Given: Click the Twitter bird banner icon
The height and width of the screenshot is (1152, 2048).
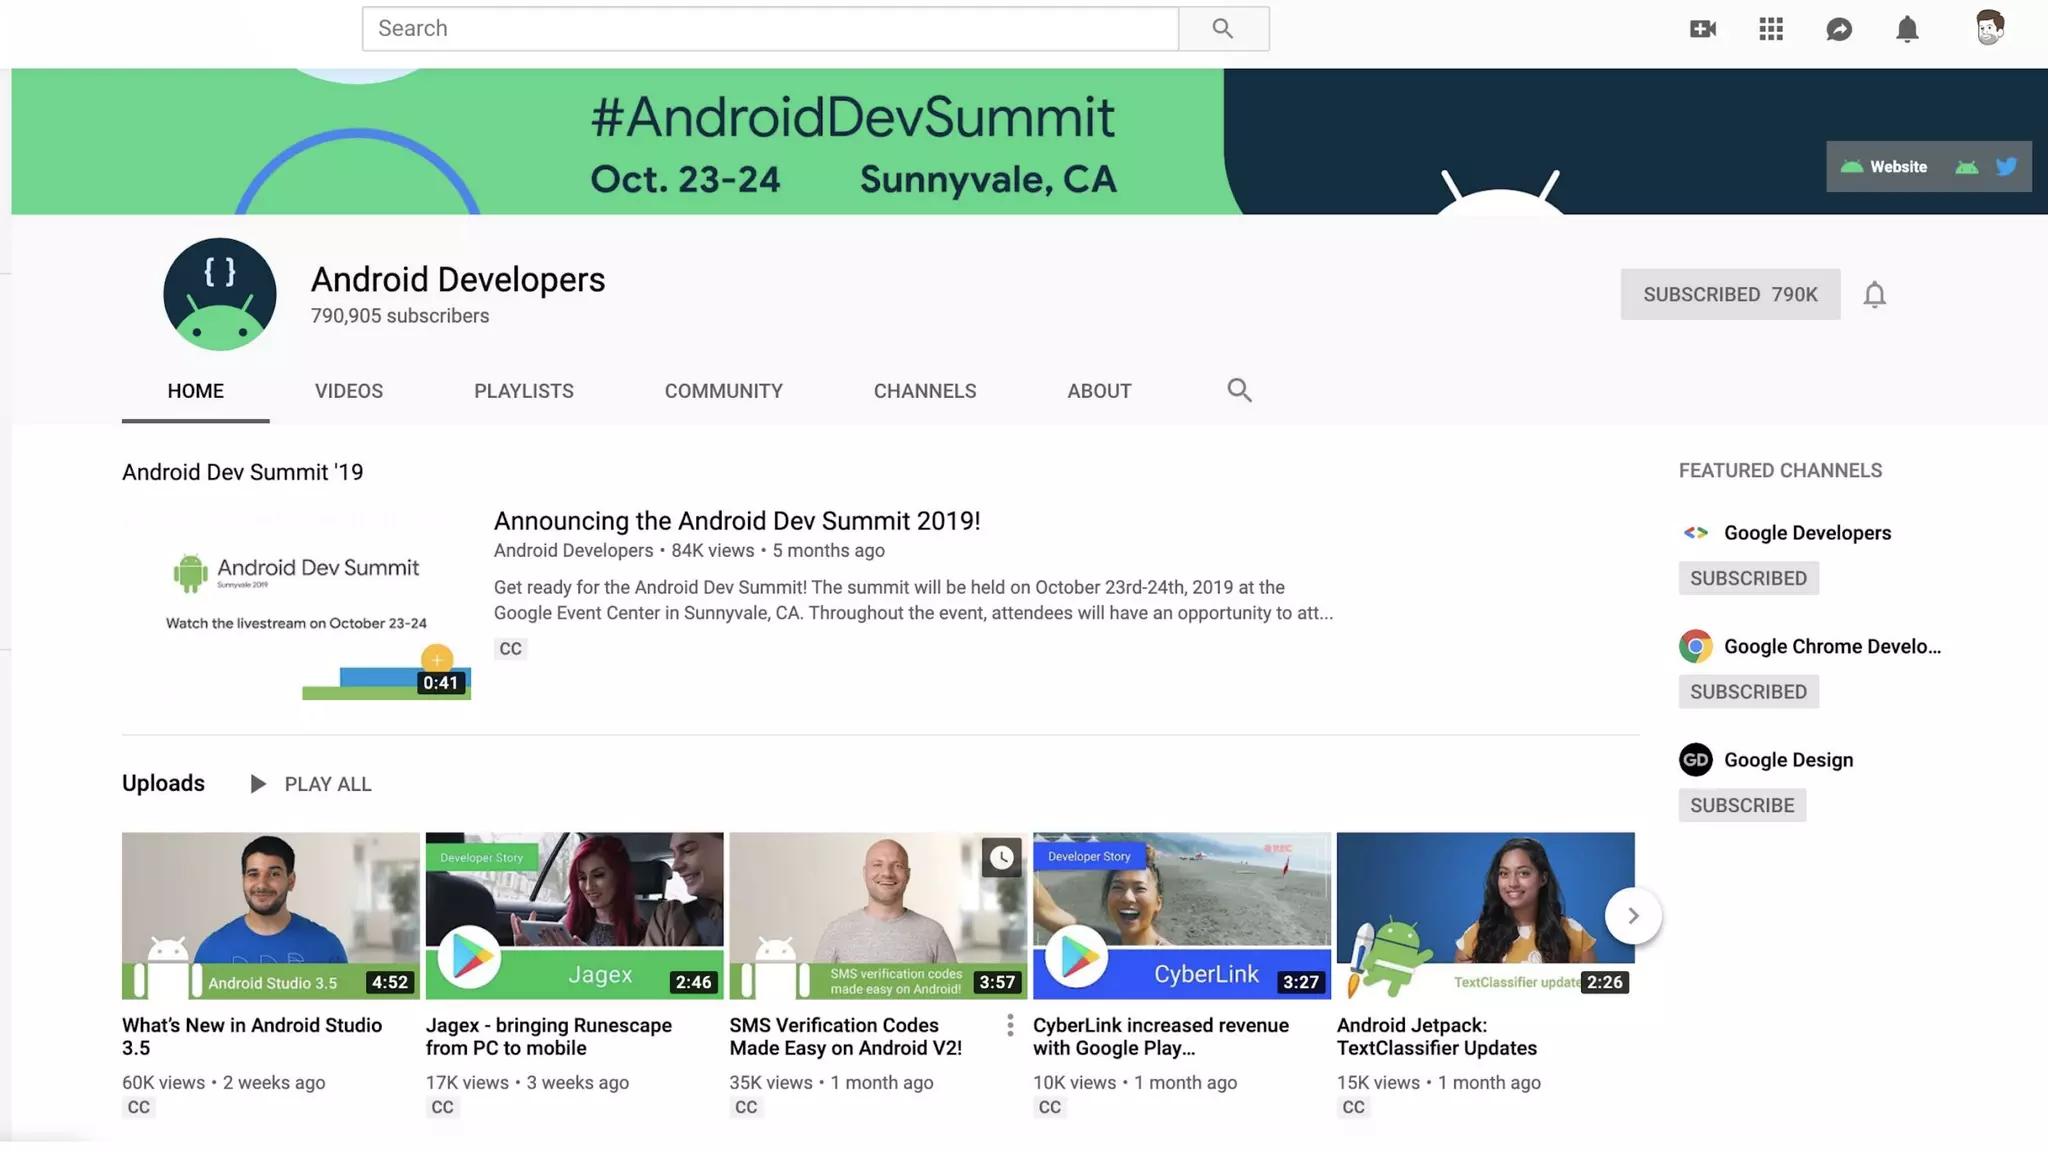Looking at the screenshot, I should (x=2006, y=167).
